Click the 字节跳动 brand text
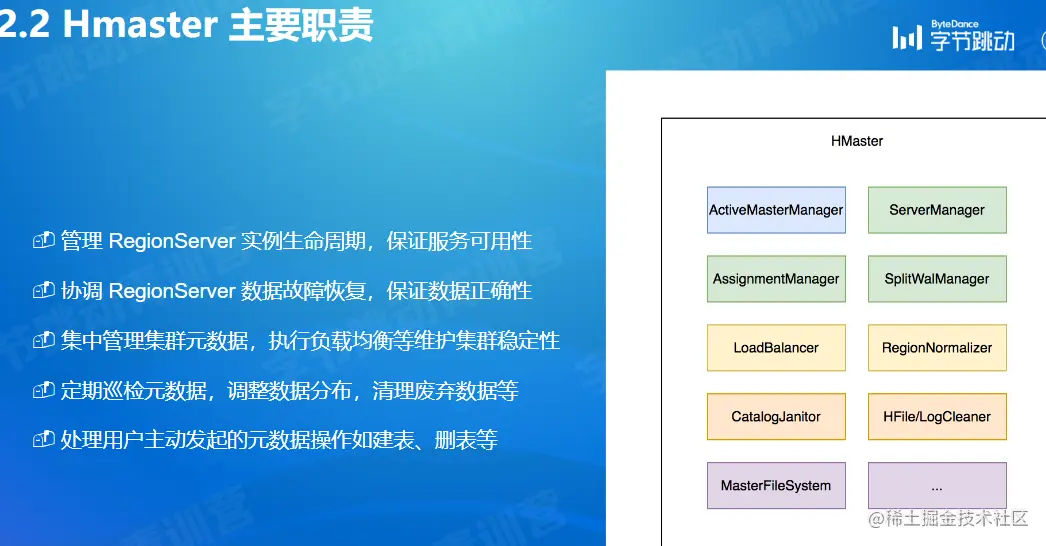Image resolution: width=1046 pixels, height=546 pixels. 973,41
